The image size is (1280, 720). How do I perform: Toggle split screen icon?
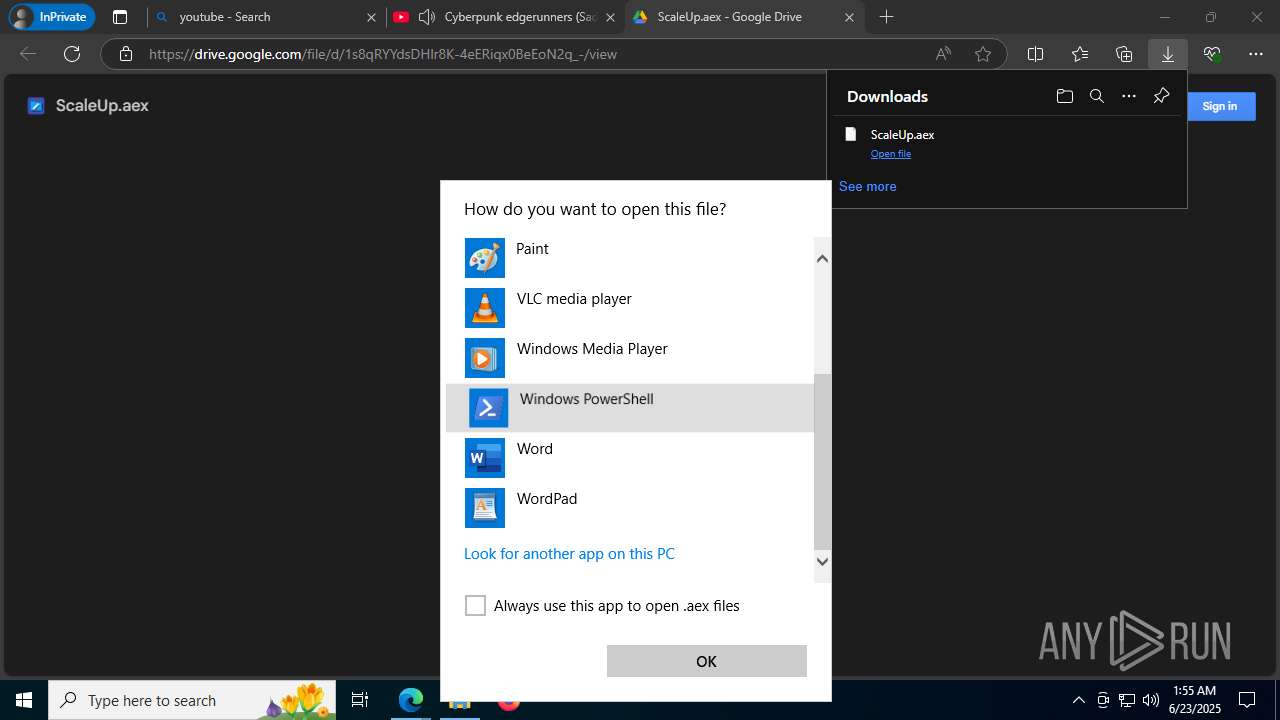coord(1036,54)
